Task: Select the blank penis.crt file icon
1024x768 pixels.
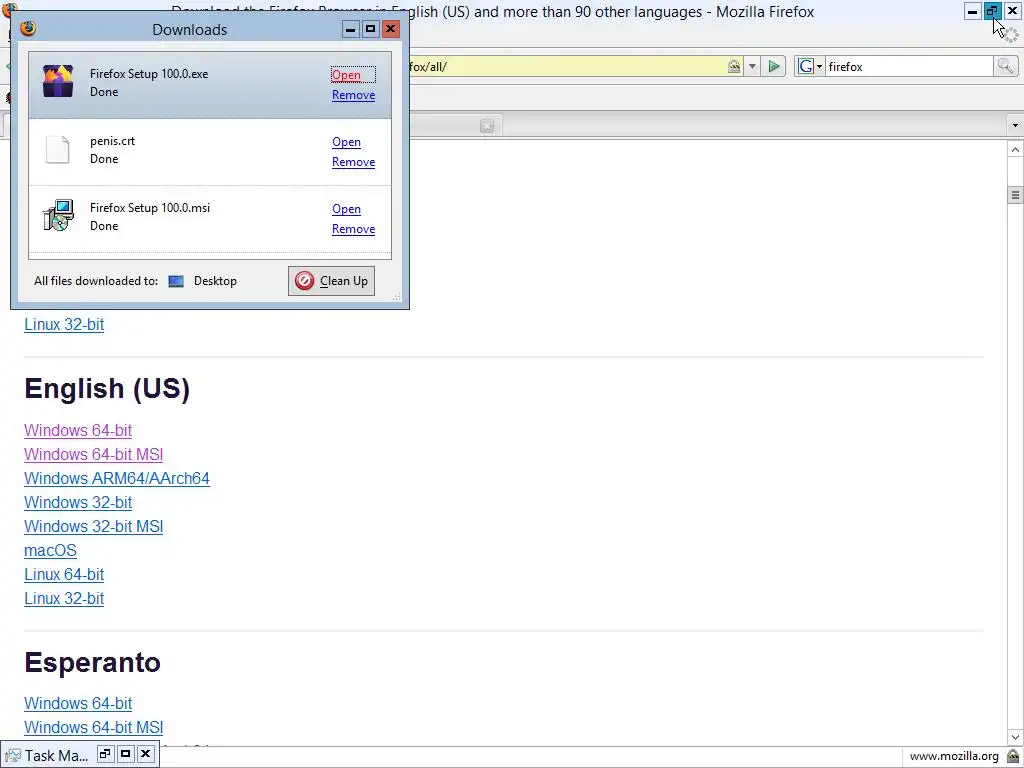Action: coord(57,150)
